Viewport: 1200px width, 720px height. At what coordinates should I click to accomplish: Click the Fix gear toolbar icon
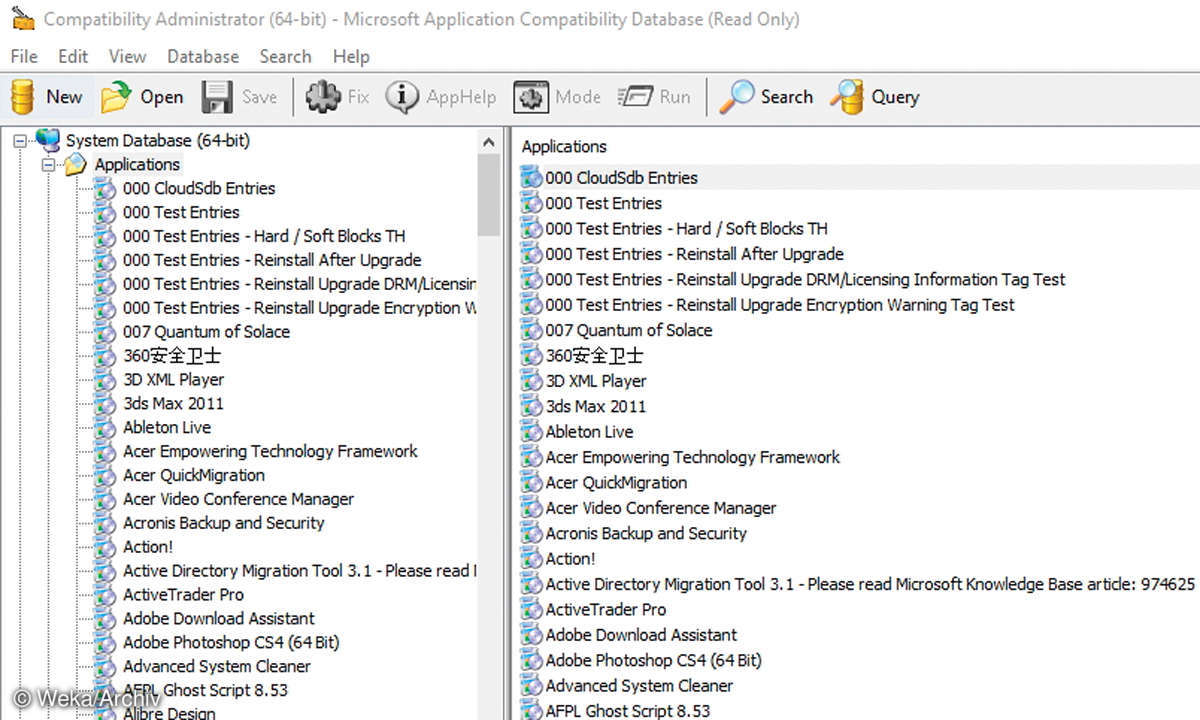323,97
